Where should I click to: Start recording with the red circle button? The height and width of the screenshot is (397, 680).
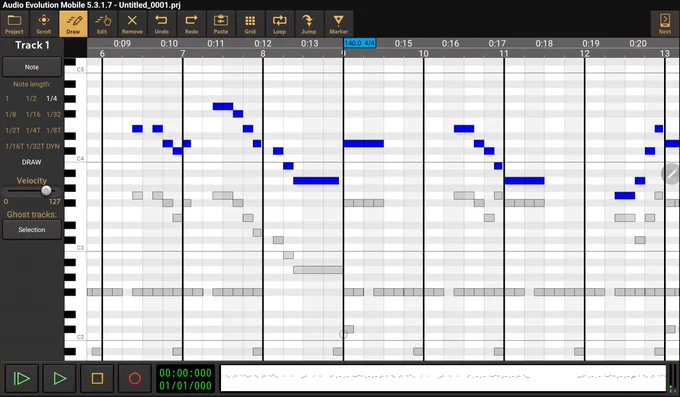click(x=134, y=379)
